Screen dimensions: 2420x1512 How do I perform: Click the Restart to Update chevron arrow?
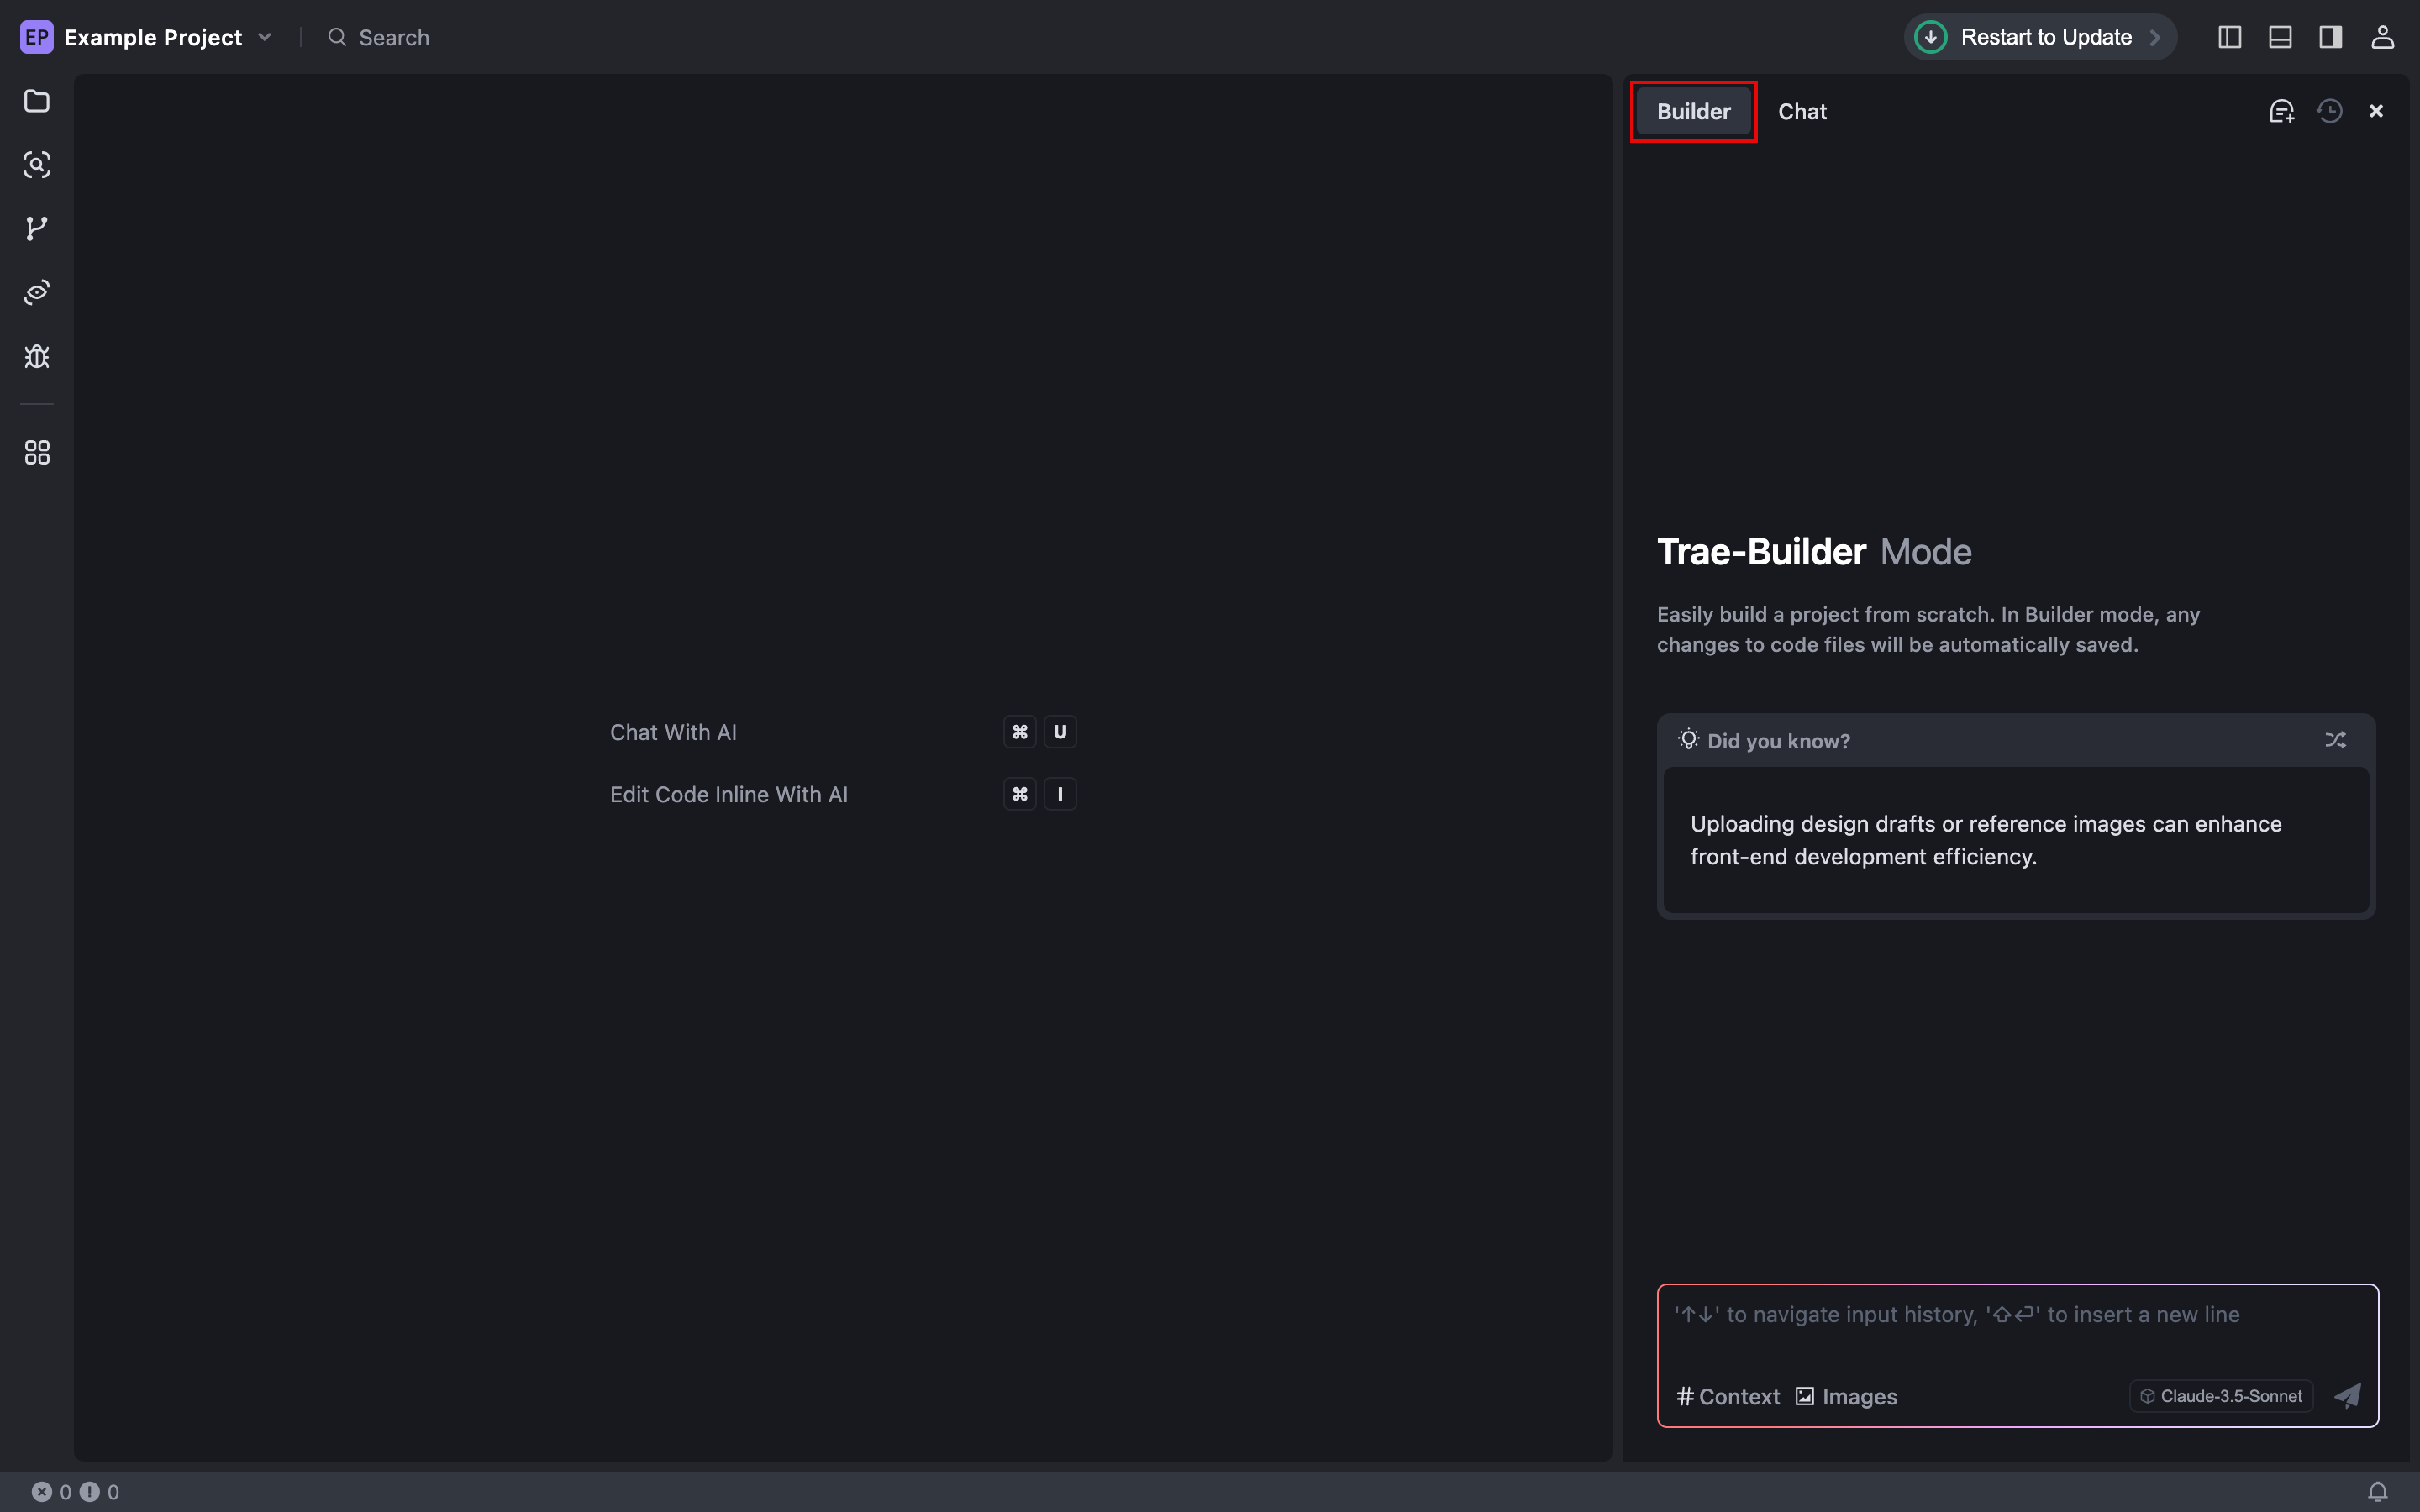pyautogui.click(x=2156, y=37)
